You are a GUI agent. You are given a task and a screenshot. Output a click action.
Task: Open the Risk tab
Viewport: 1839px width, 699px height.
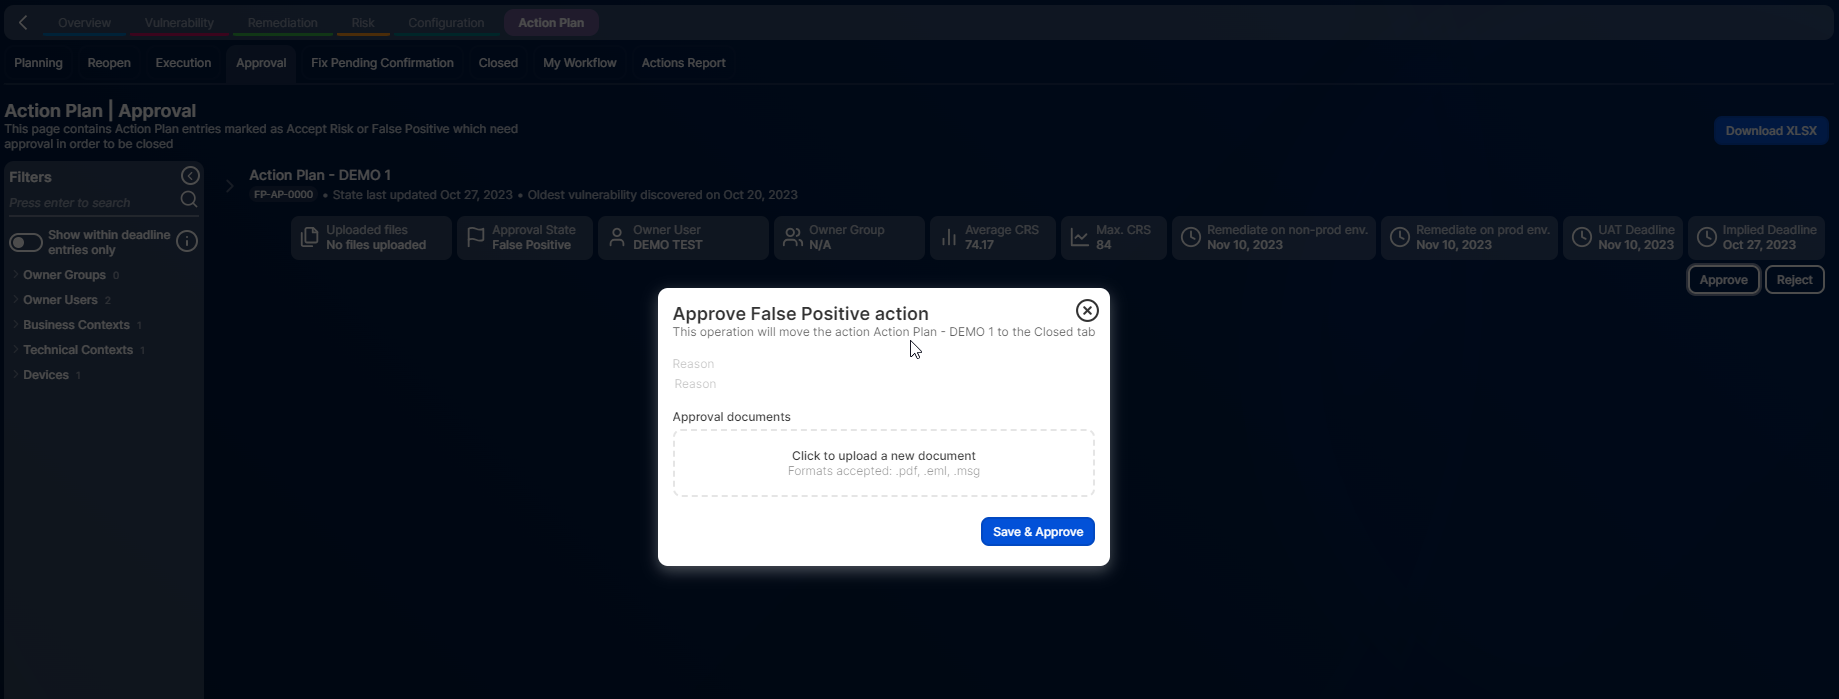point(363,22)
